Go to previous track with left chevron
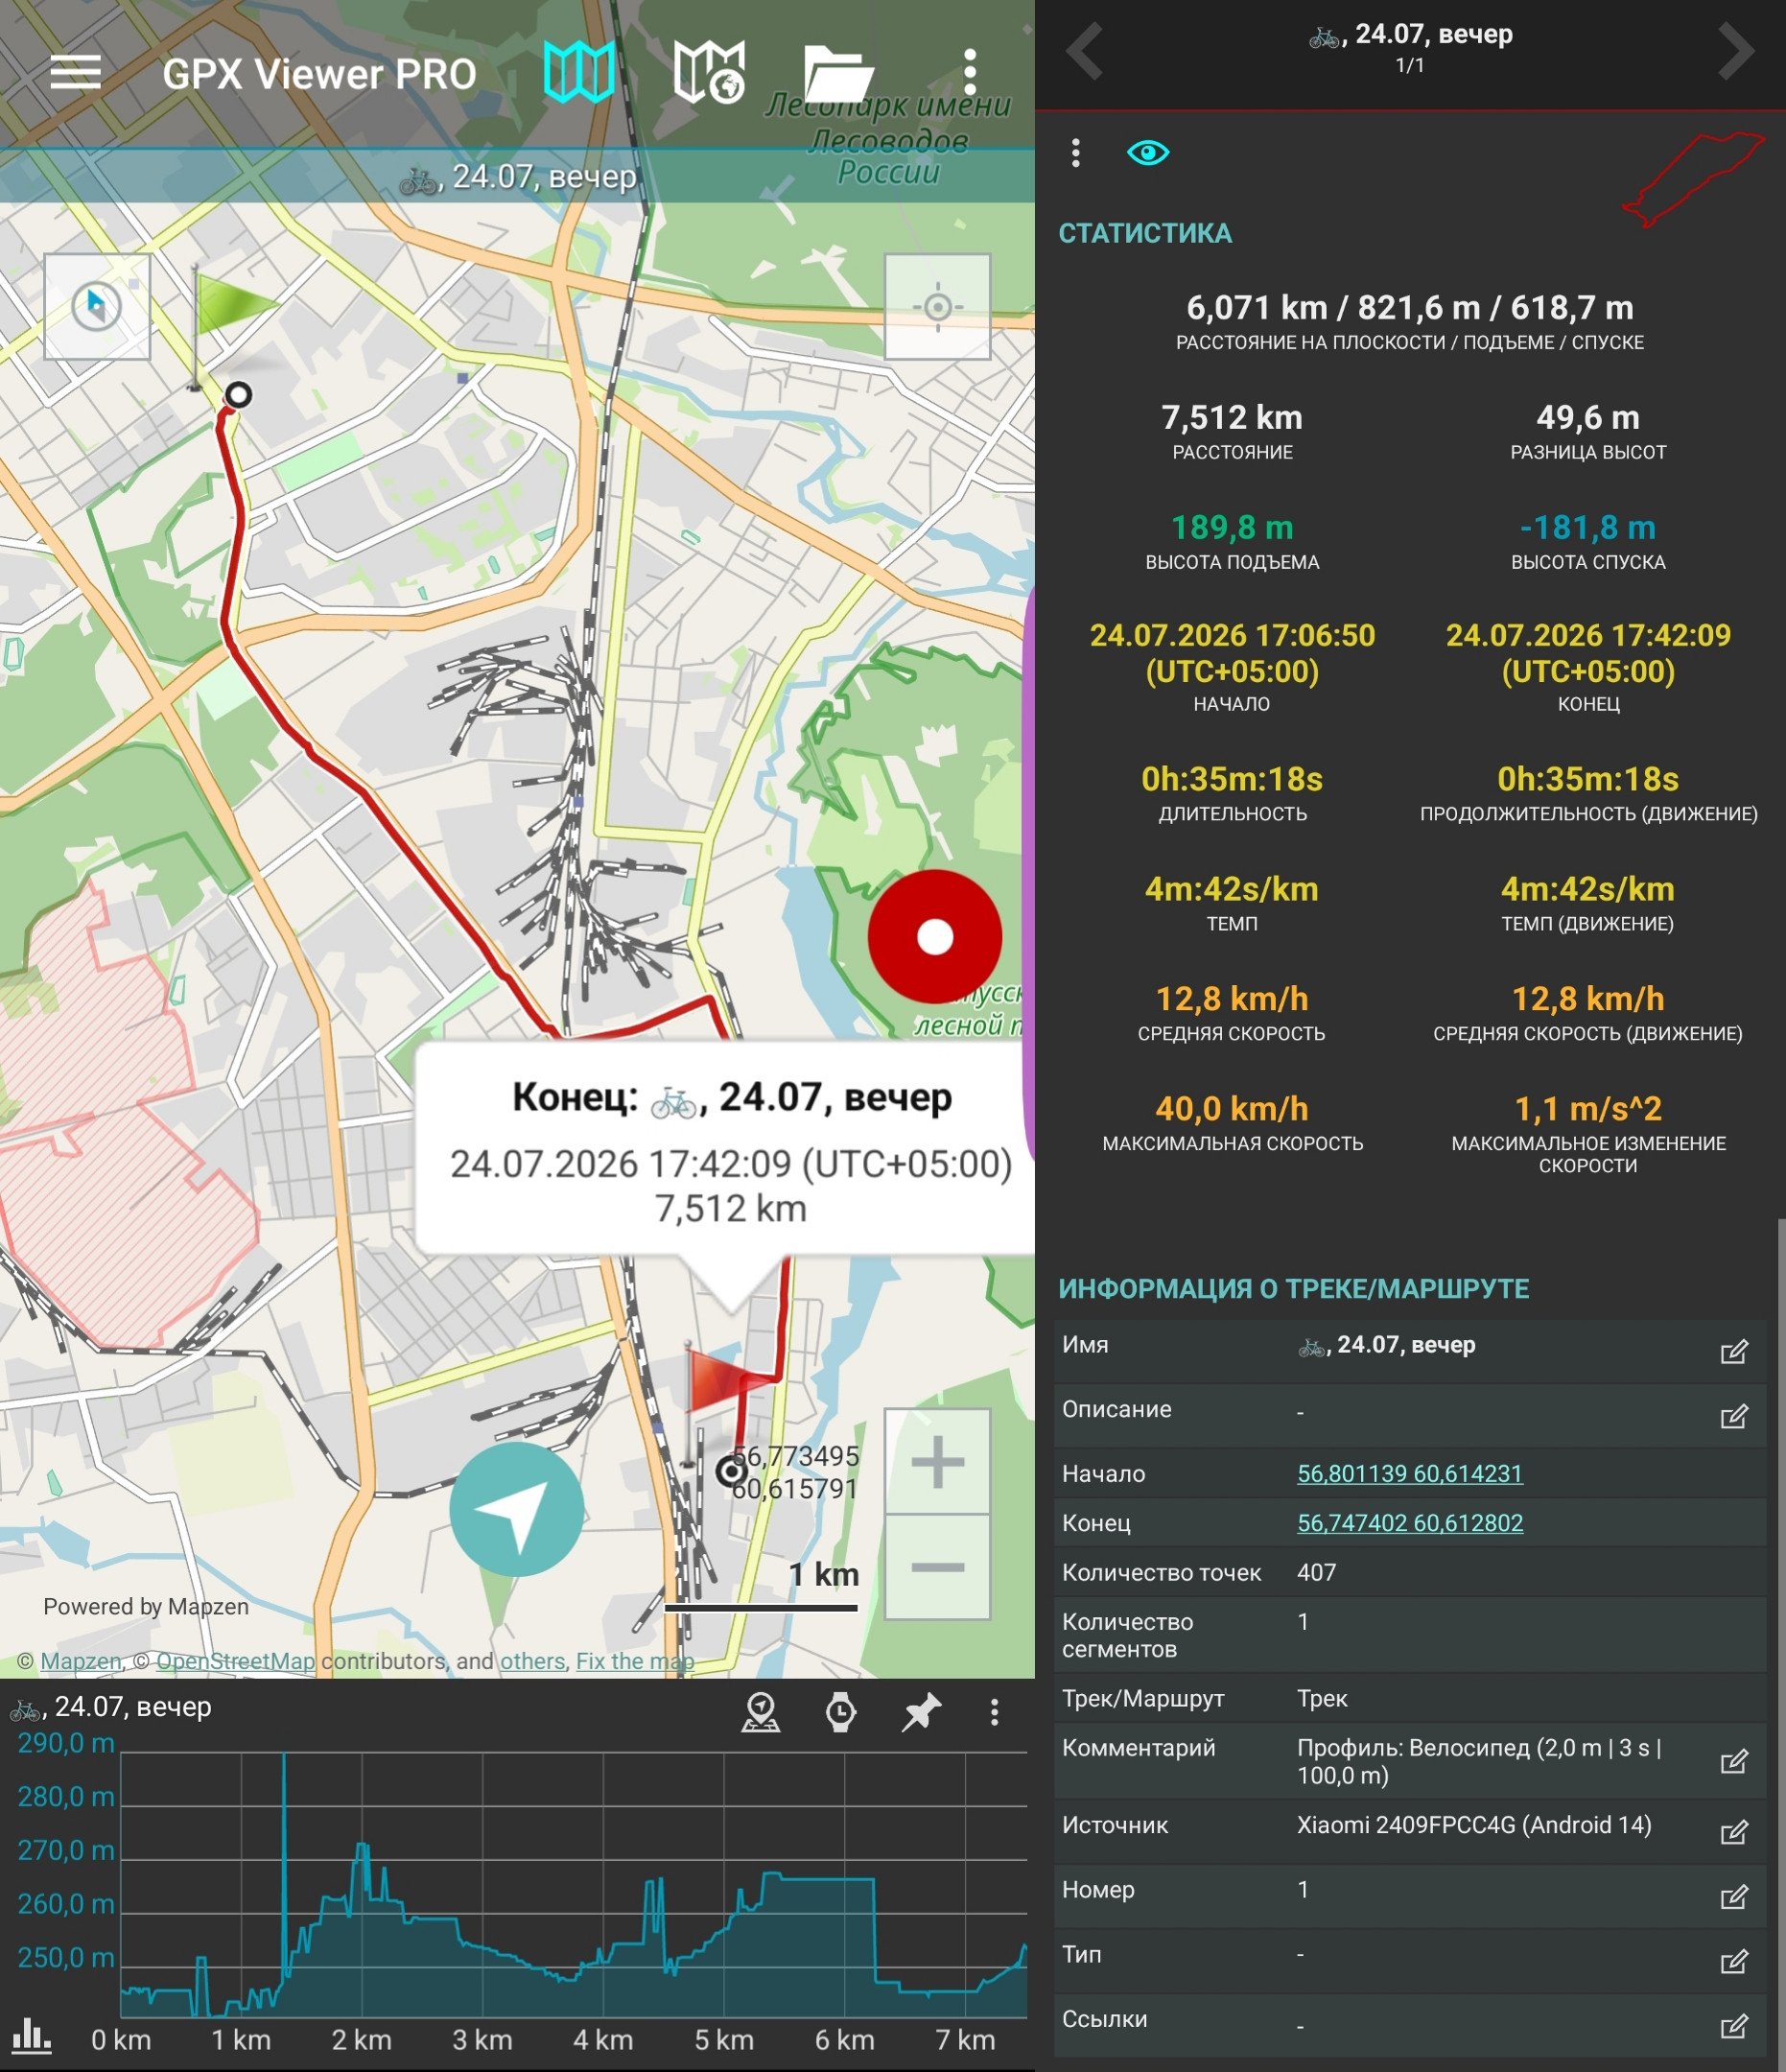Viewport: 1786px width, 2072px height. tap(1085, 50)
